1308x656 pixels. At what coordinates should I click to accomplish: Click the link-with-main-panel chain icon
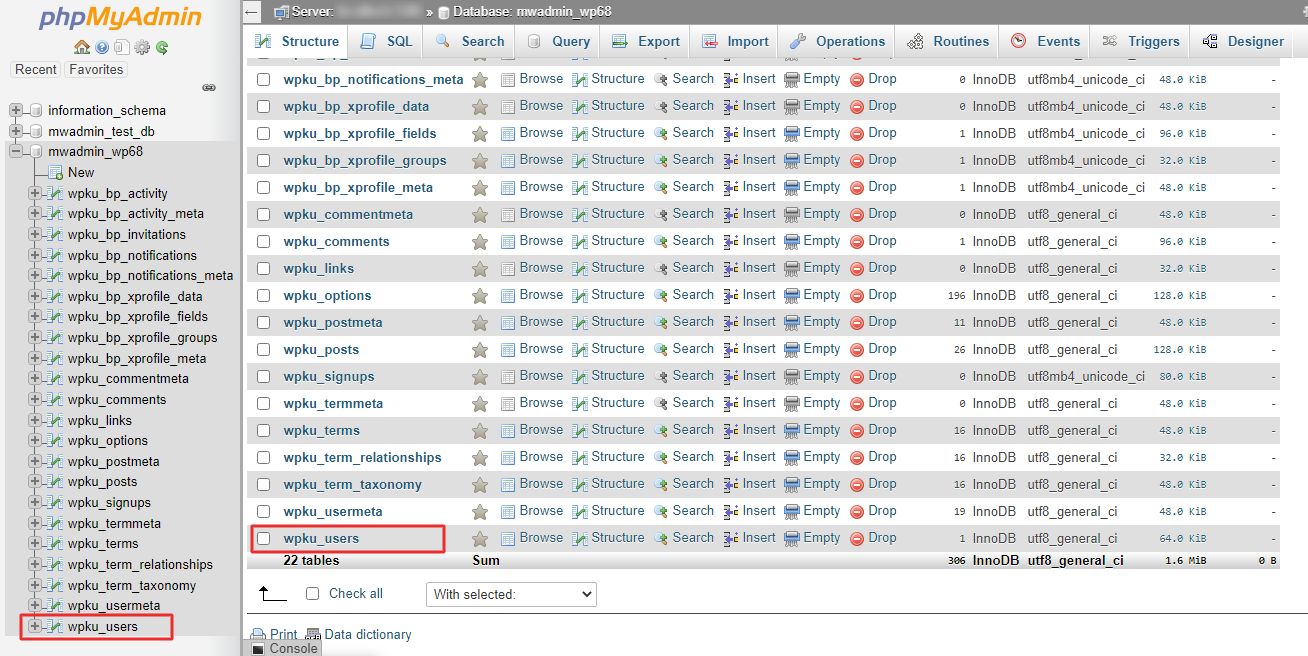pos(209,88)
